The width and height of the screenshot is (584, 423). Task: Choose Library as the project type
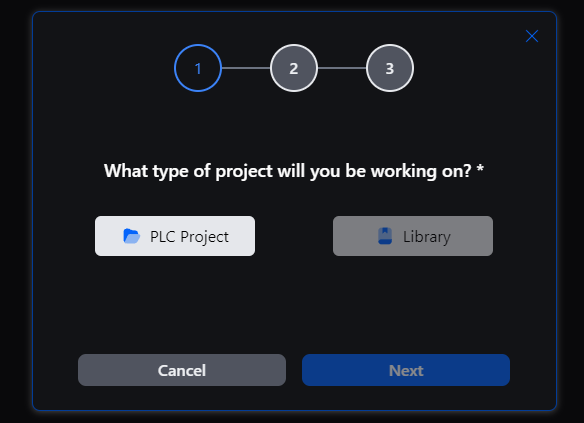(413, 236)
